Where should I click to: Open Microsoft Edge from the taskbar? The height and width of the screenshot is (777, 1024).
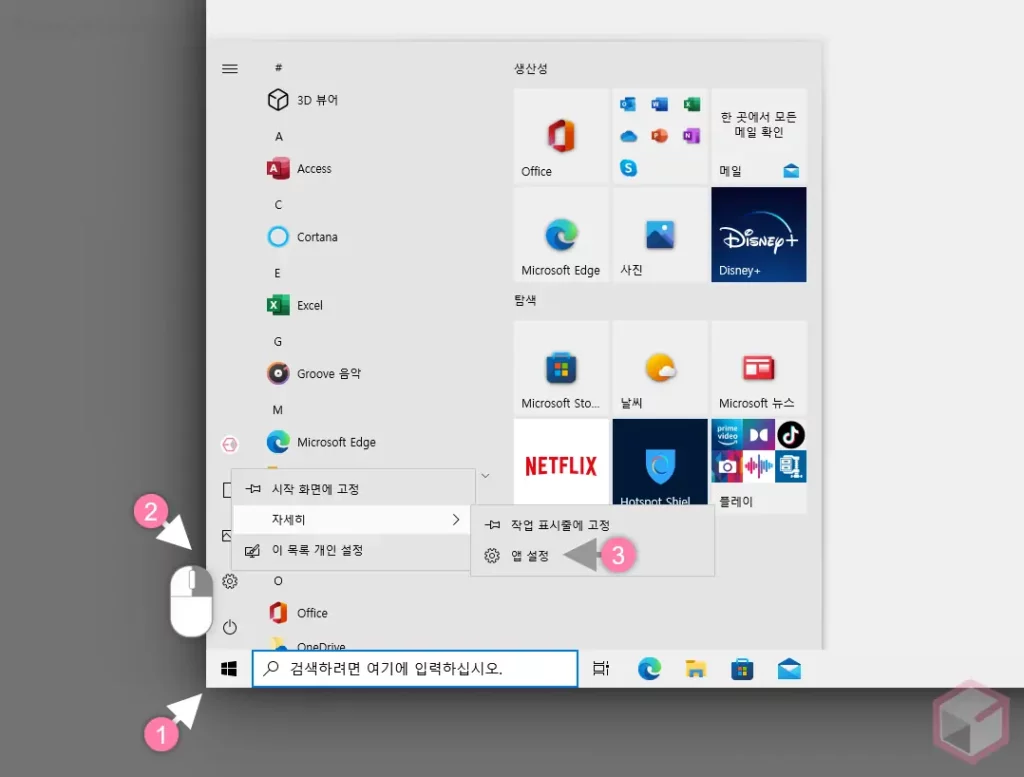click(649, 667)
